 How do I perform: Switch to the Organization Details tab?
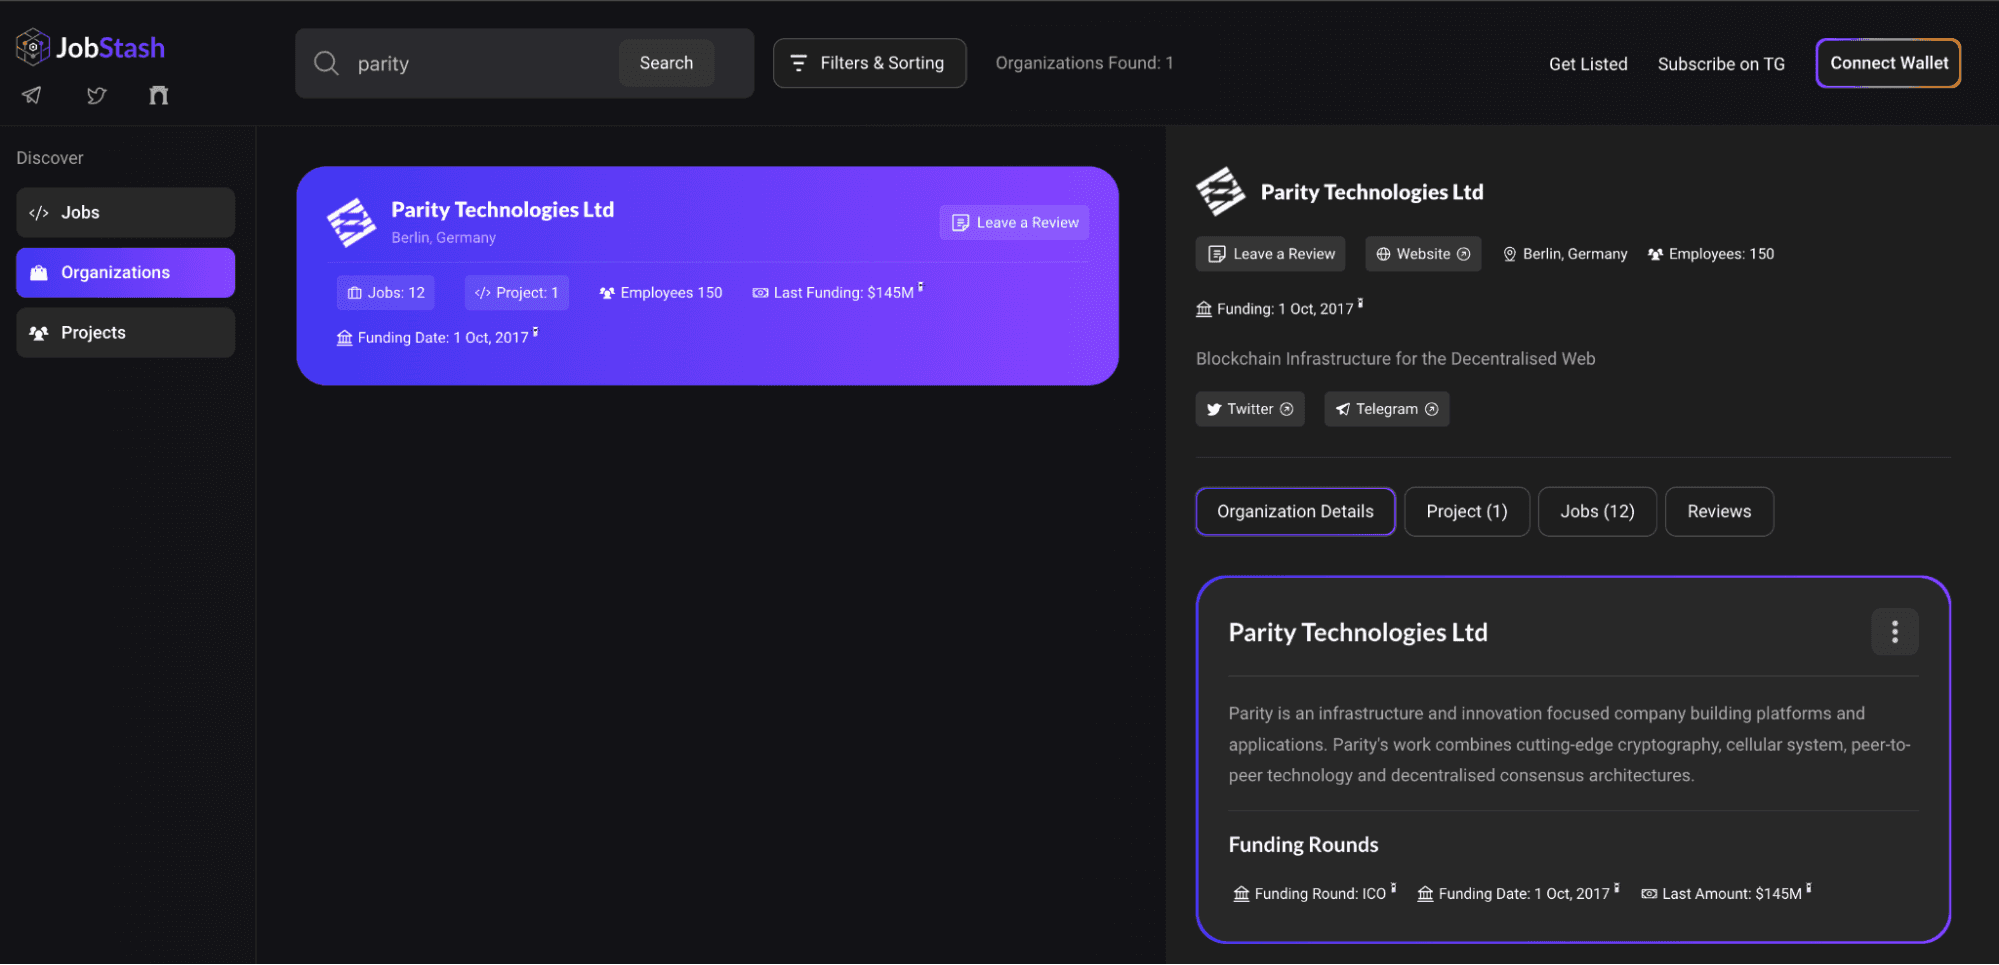coord(1295,511)
